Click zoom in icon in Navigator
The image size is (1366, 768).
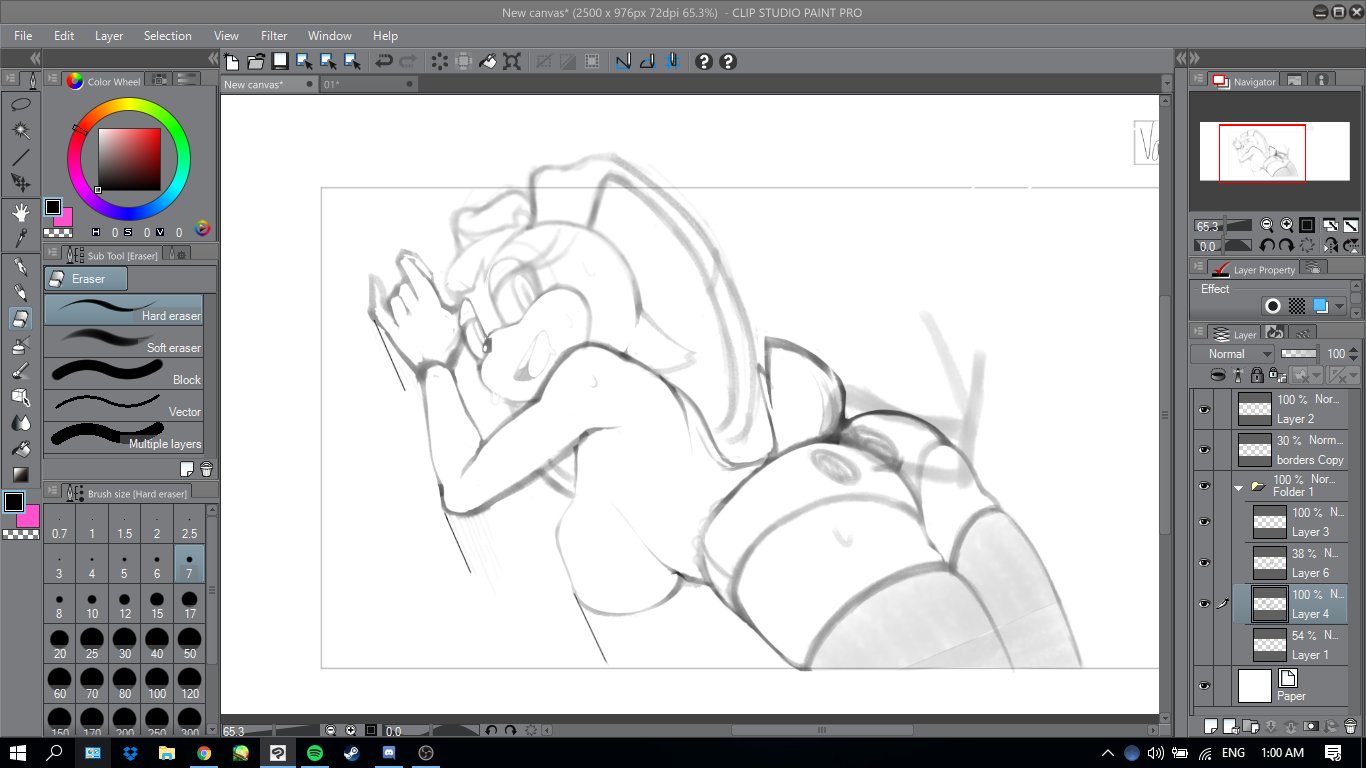[1287, 226]
